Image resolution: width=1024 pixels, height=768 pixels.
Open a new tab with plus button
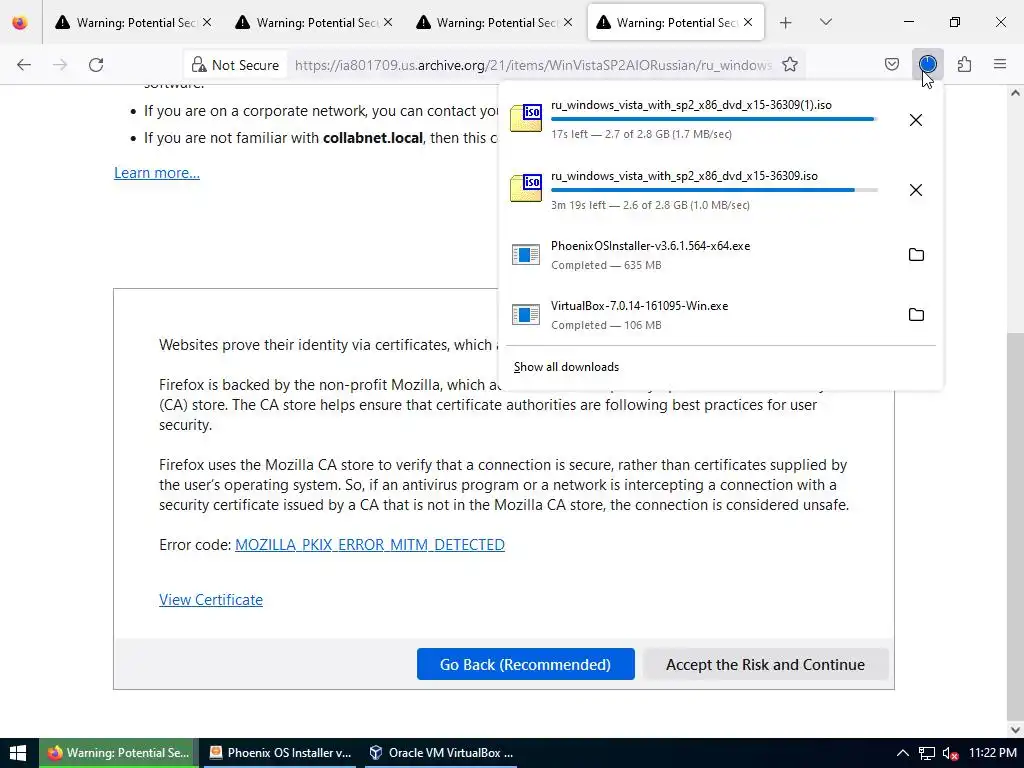[x=786, y=23]
